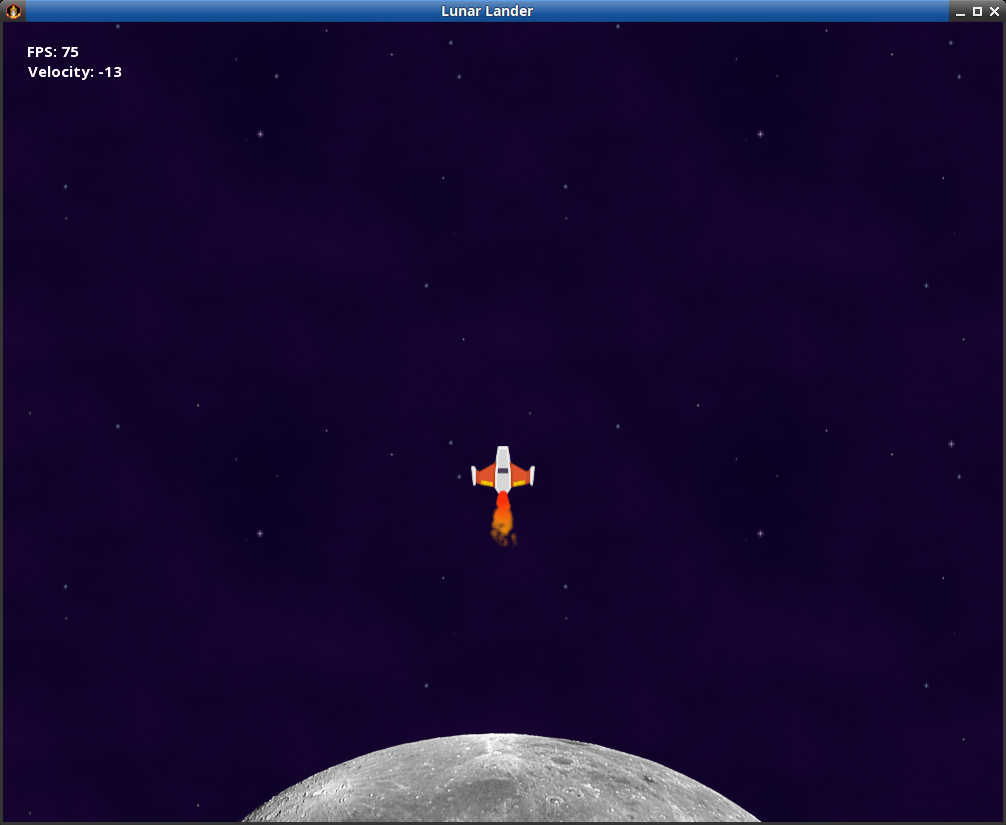Click the Lunar Lander app icon in title bar
Viewport: 1006px width, 825px height.
pyautogui.click(x=13, y=11)
